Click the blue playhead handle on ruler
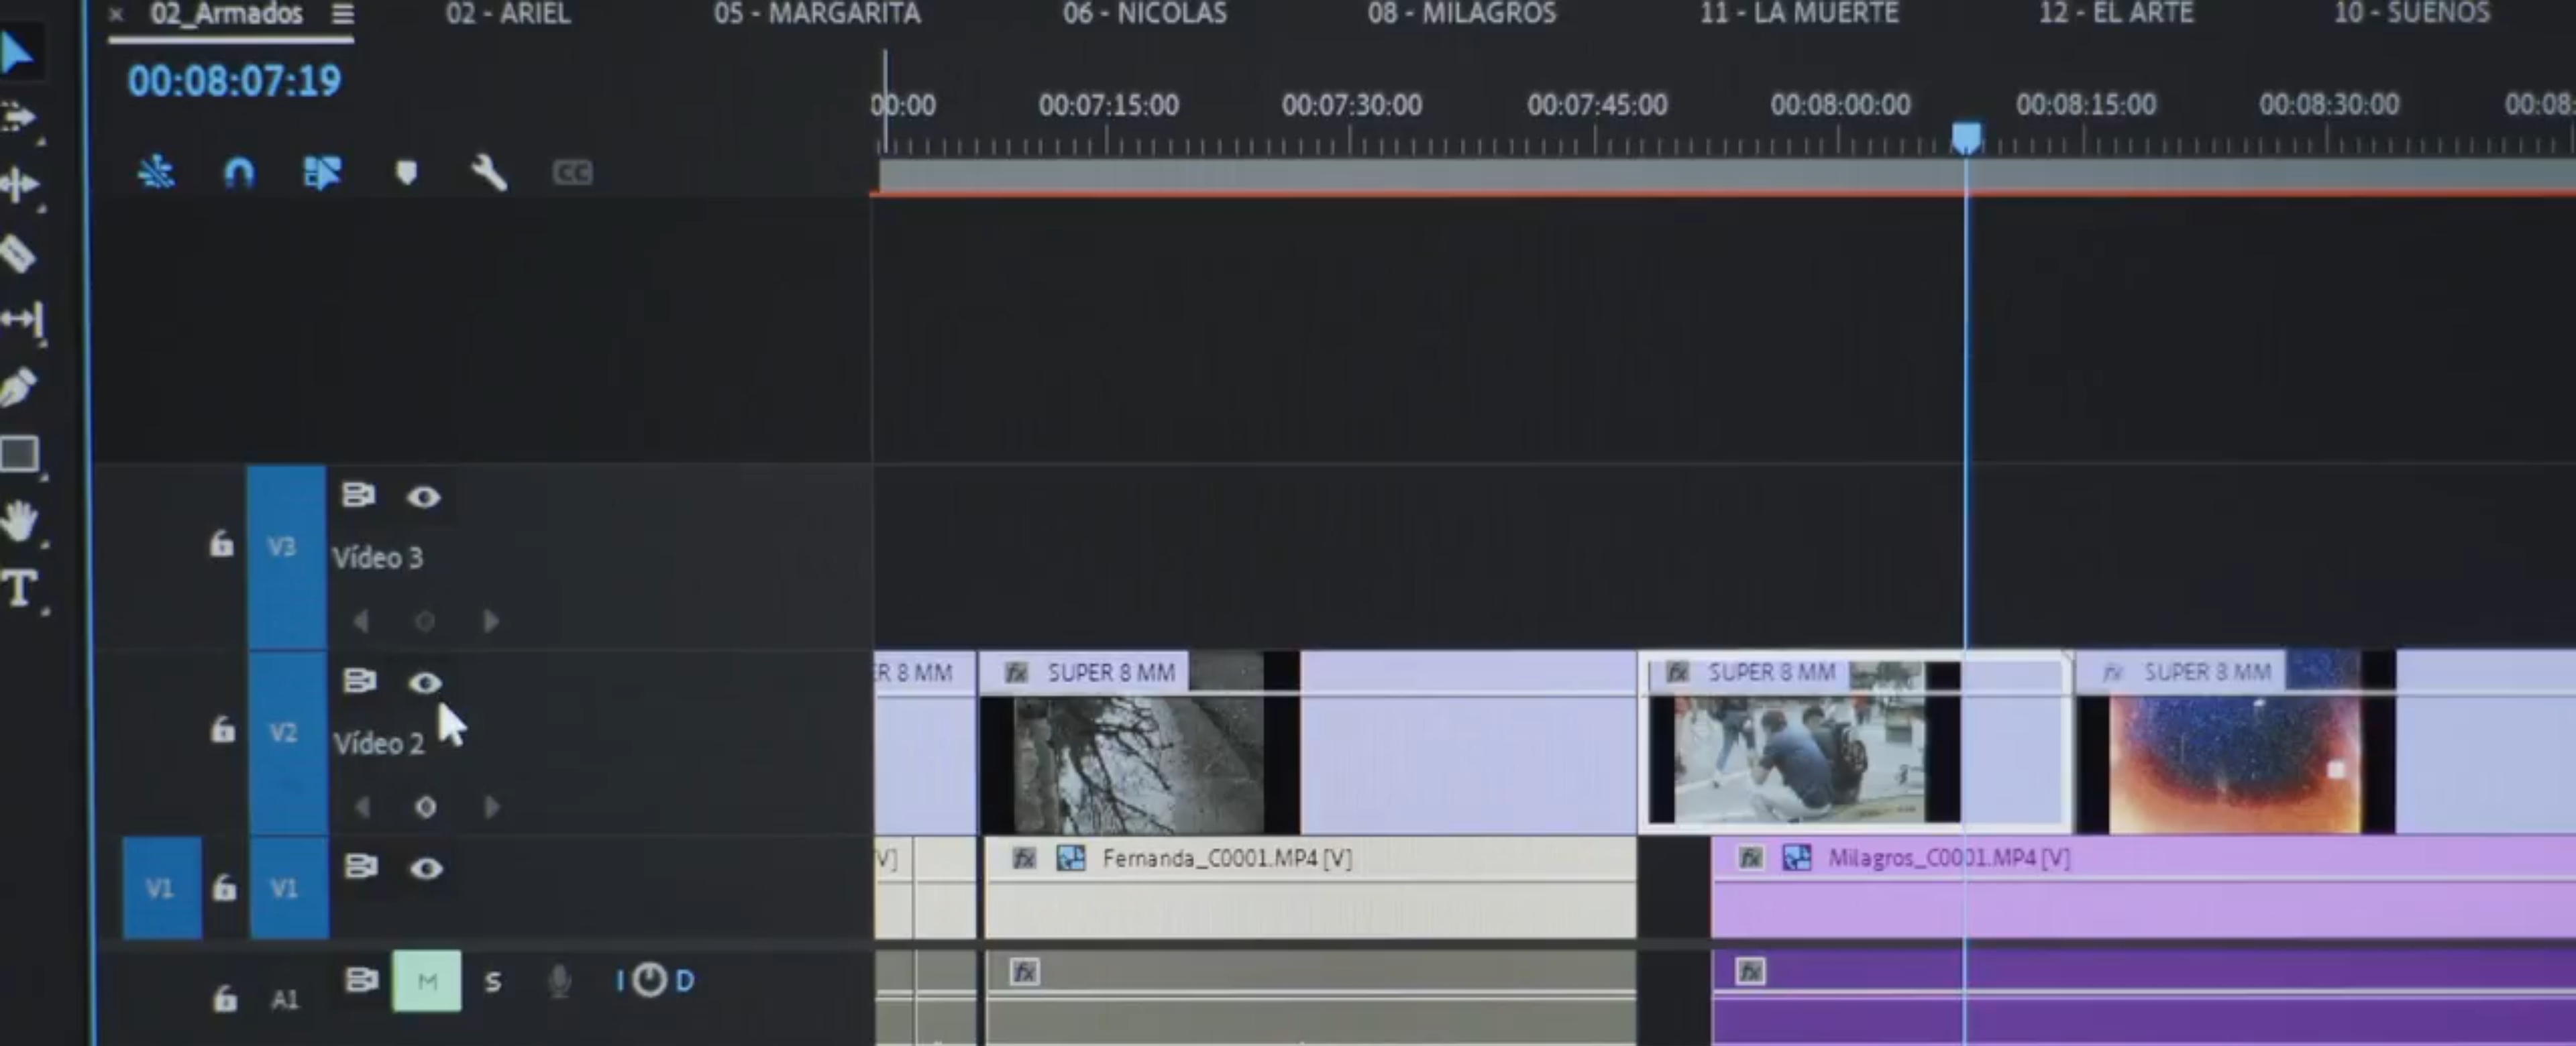Screen dimensions: 2576x1046 pos(1966,138)
